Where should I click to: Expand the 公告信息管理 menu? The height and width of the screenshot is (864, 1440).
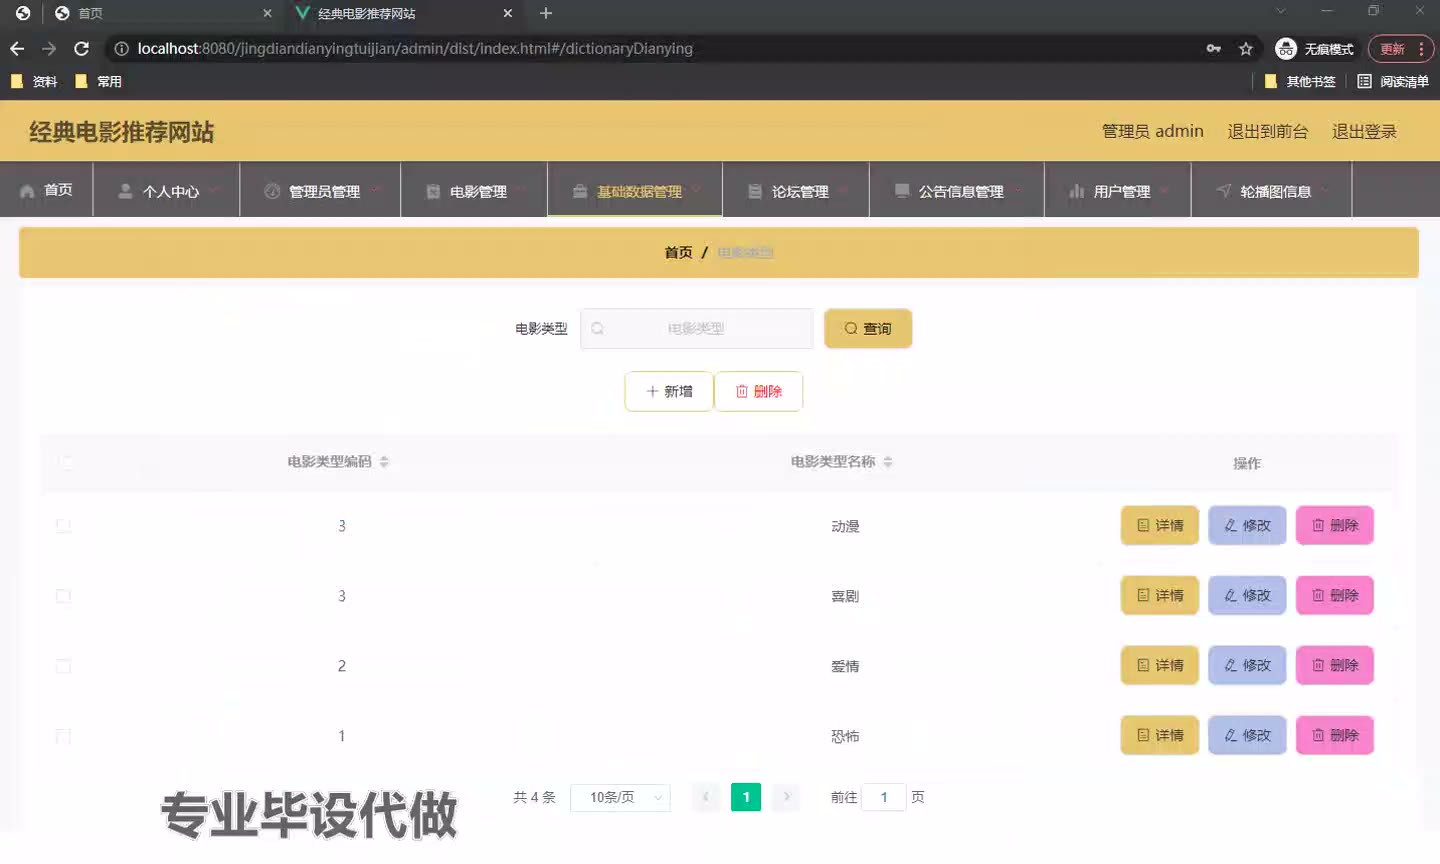957,190
